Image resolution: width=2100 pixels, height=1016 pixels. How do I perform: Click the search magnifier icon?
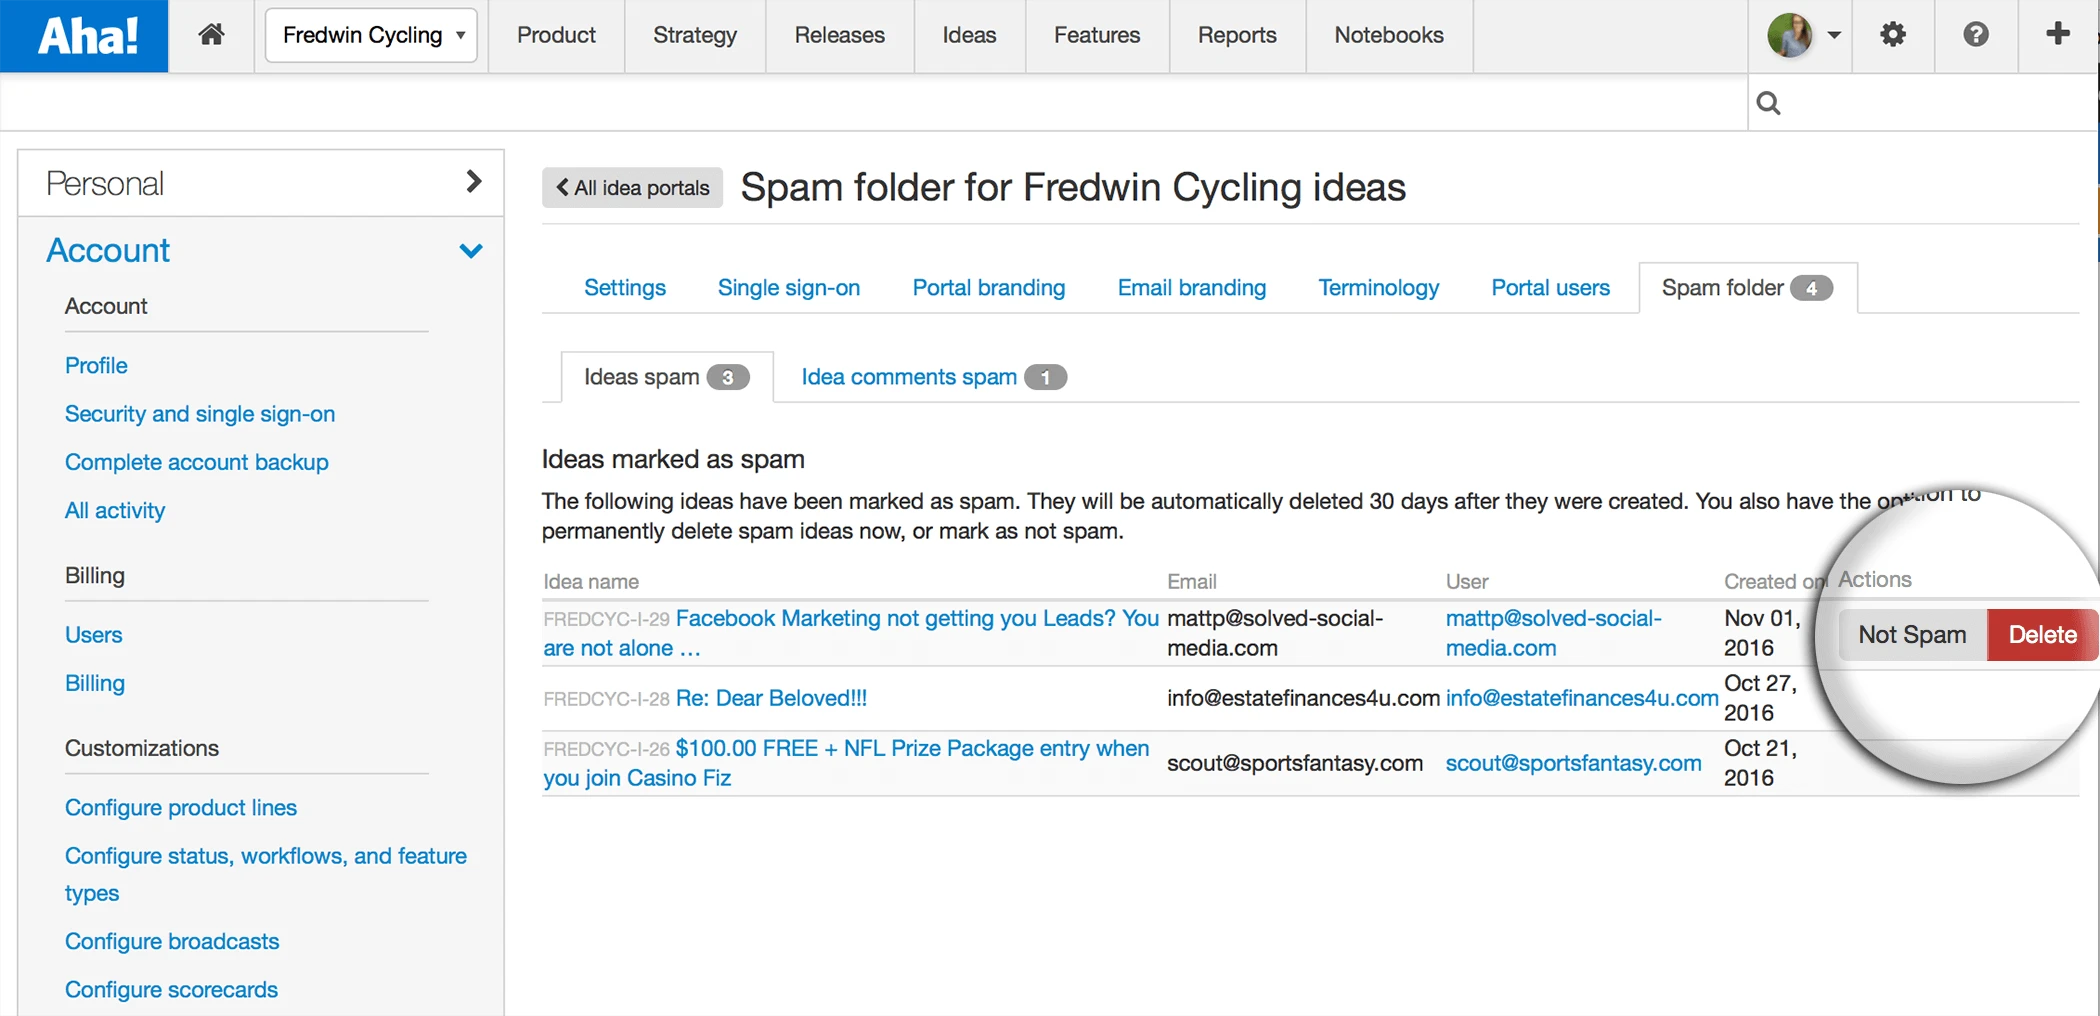click(1768, 103)
